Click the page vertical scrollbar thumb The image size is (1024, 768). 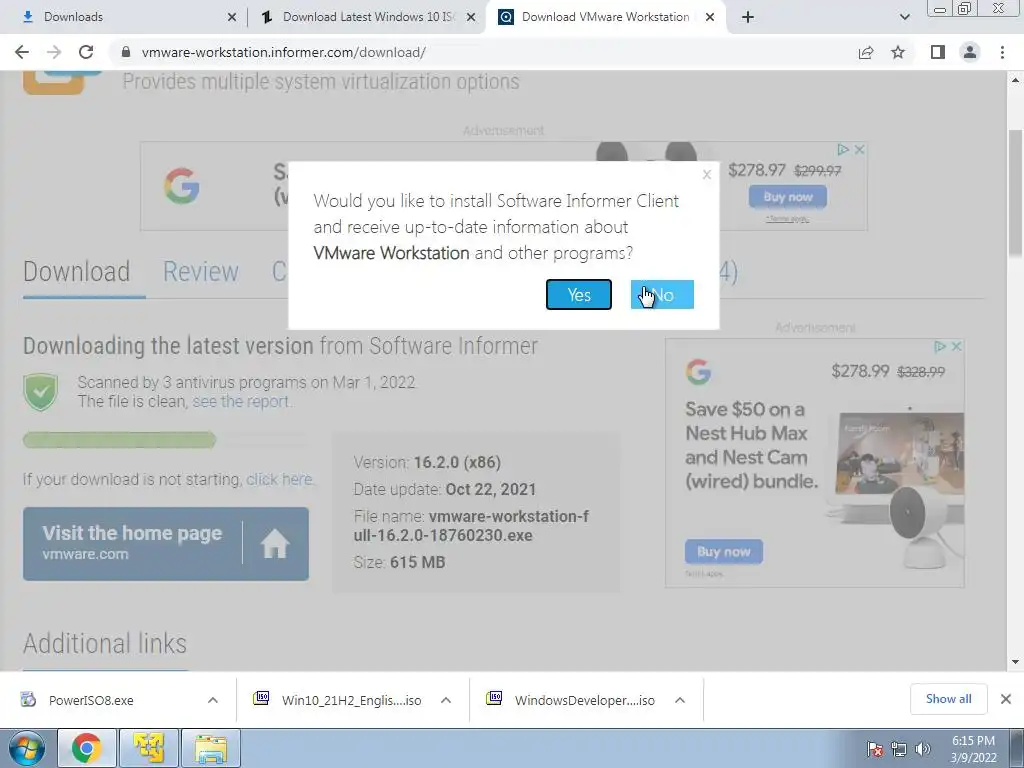[x=1016, y=193]
